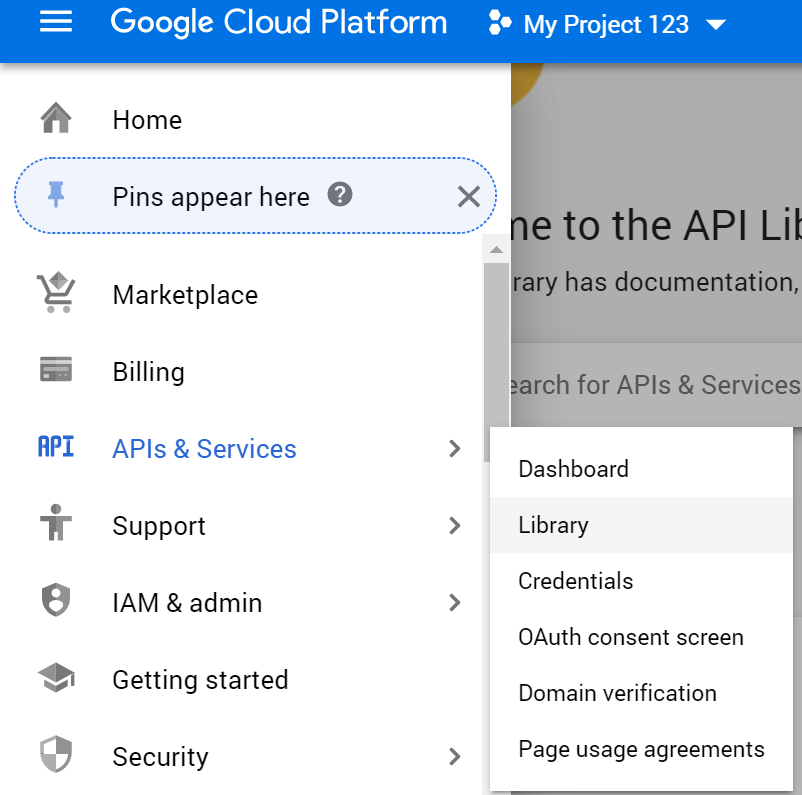This screenshot has height=795, width=802.
Task: Expand the IAM & admin submenu chevron
Action: pyautogui.click(x=454, y=603)
